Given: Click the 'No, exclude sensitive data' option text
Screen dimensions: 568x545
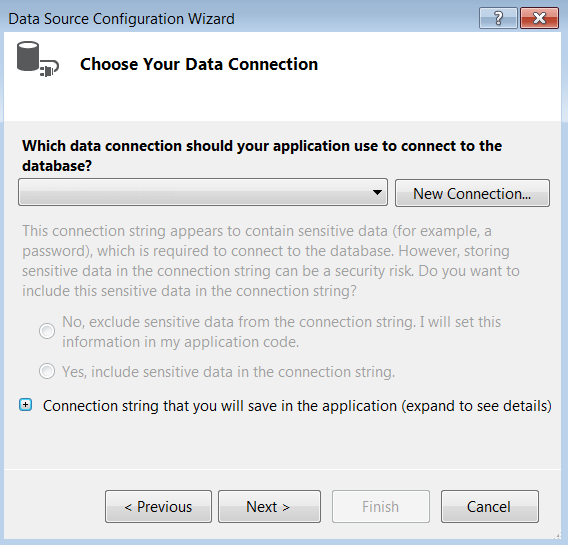Looking at the screenshot, I should [x=281, y=332].
